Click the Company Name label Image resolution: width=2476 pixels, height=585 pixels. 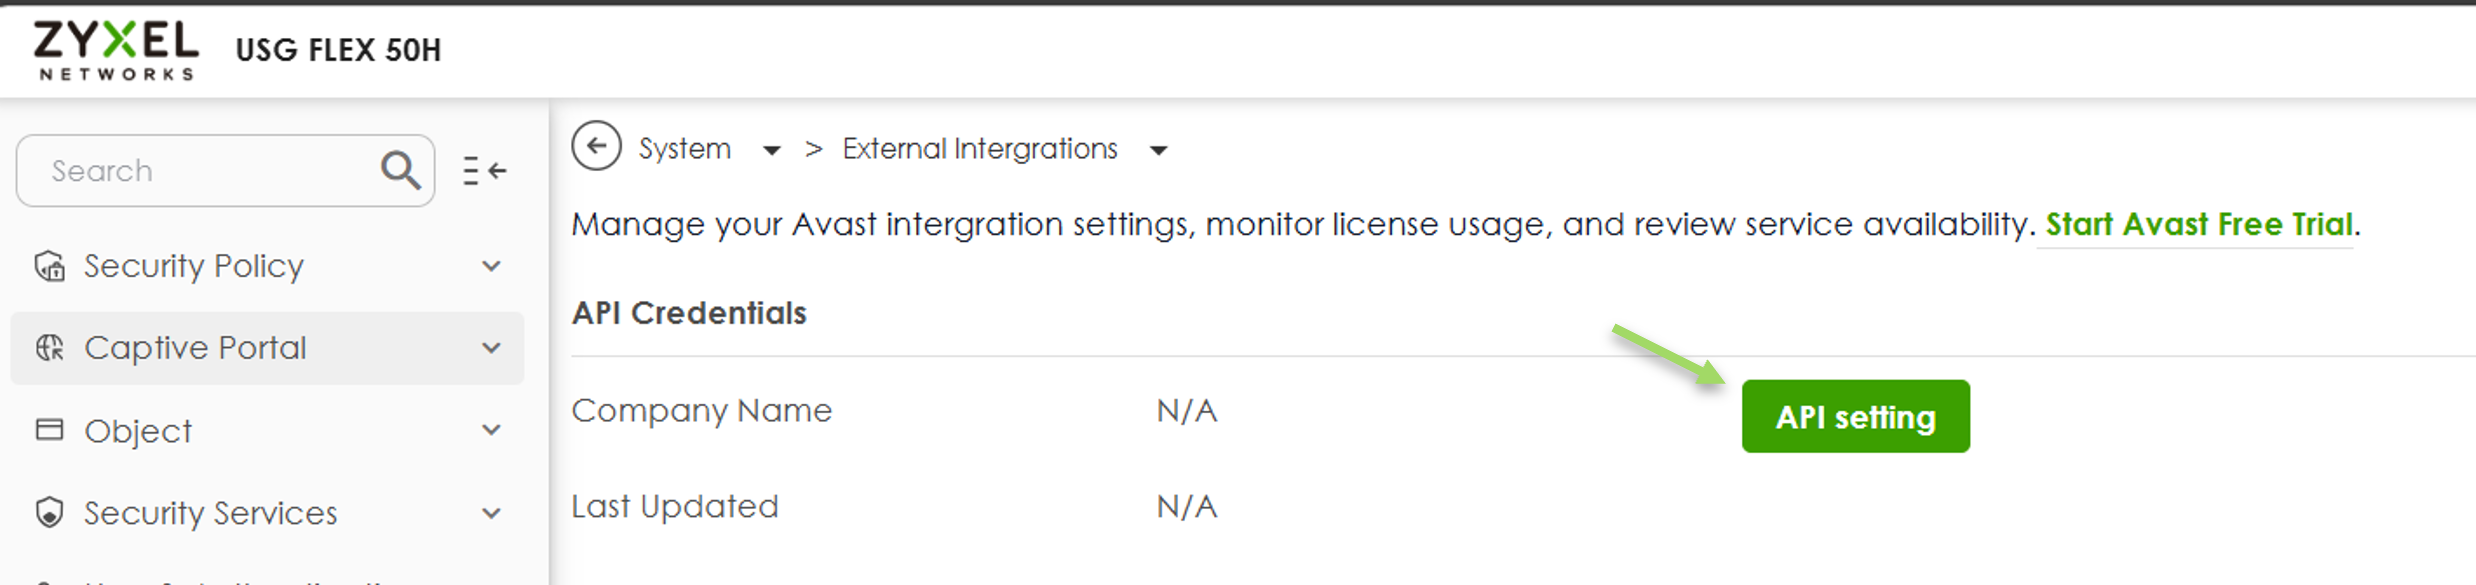coord(702,411)
